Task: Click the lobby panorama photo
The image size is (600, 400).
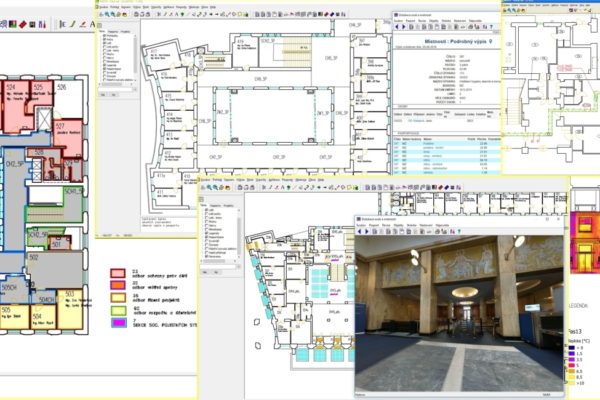Action: click(x=459, y=313)
